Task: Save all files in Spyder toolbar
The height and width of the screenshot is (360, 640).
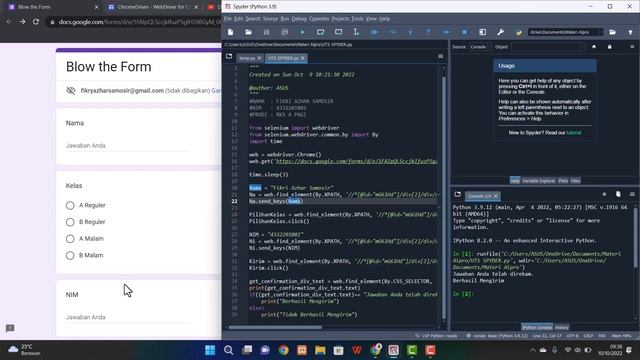Action: [284, 32]
